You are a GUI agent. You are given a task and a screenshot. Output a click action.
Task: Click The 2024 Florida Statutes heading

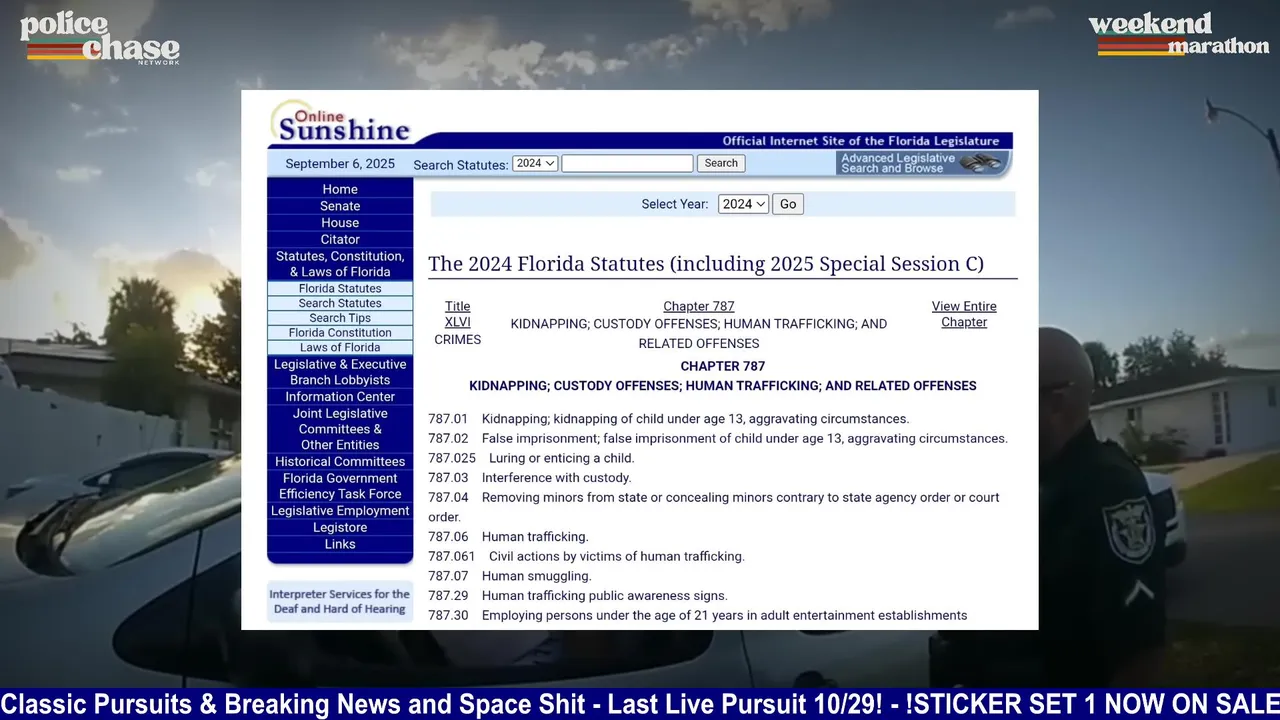[x=706, y=264]
